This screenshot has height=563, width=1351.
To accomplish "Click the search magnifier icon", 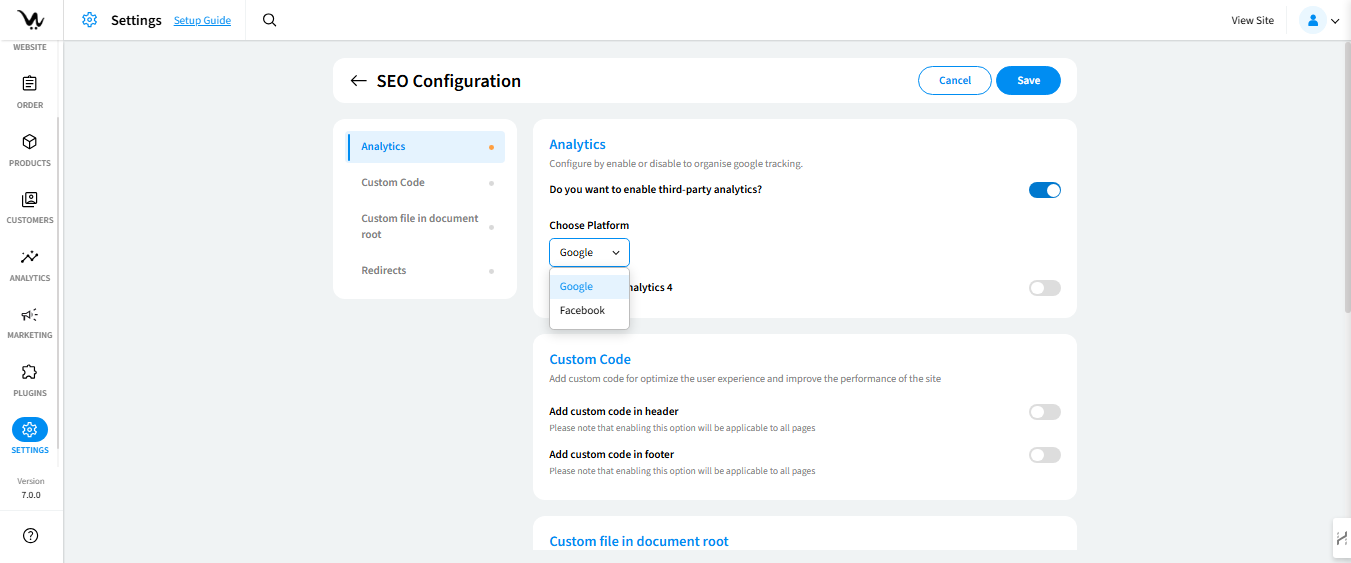I will coord(269,20).
